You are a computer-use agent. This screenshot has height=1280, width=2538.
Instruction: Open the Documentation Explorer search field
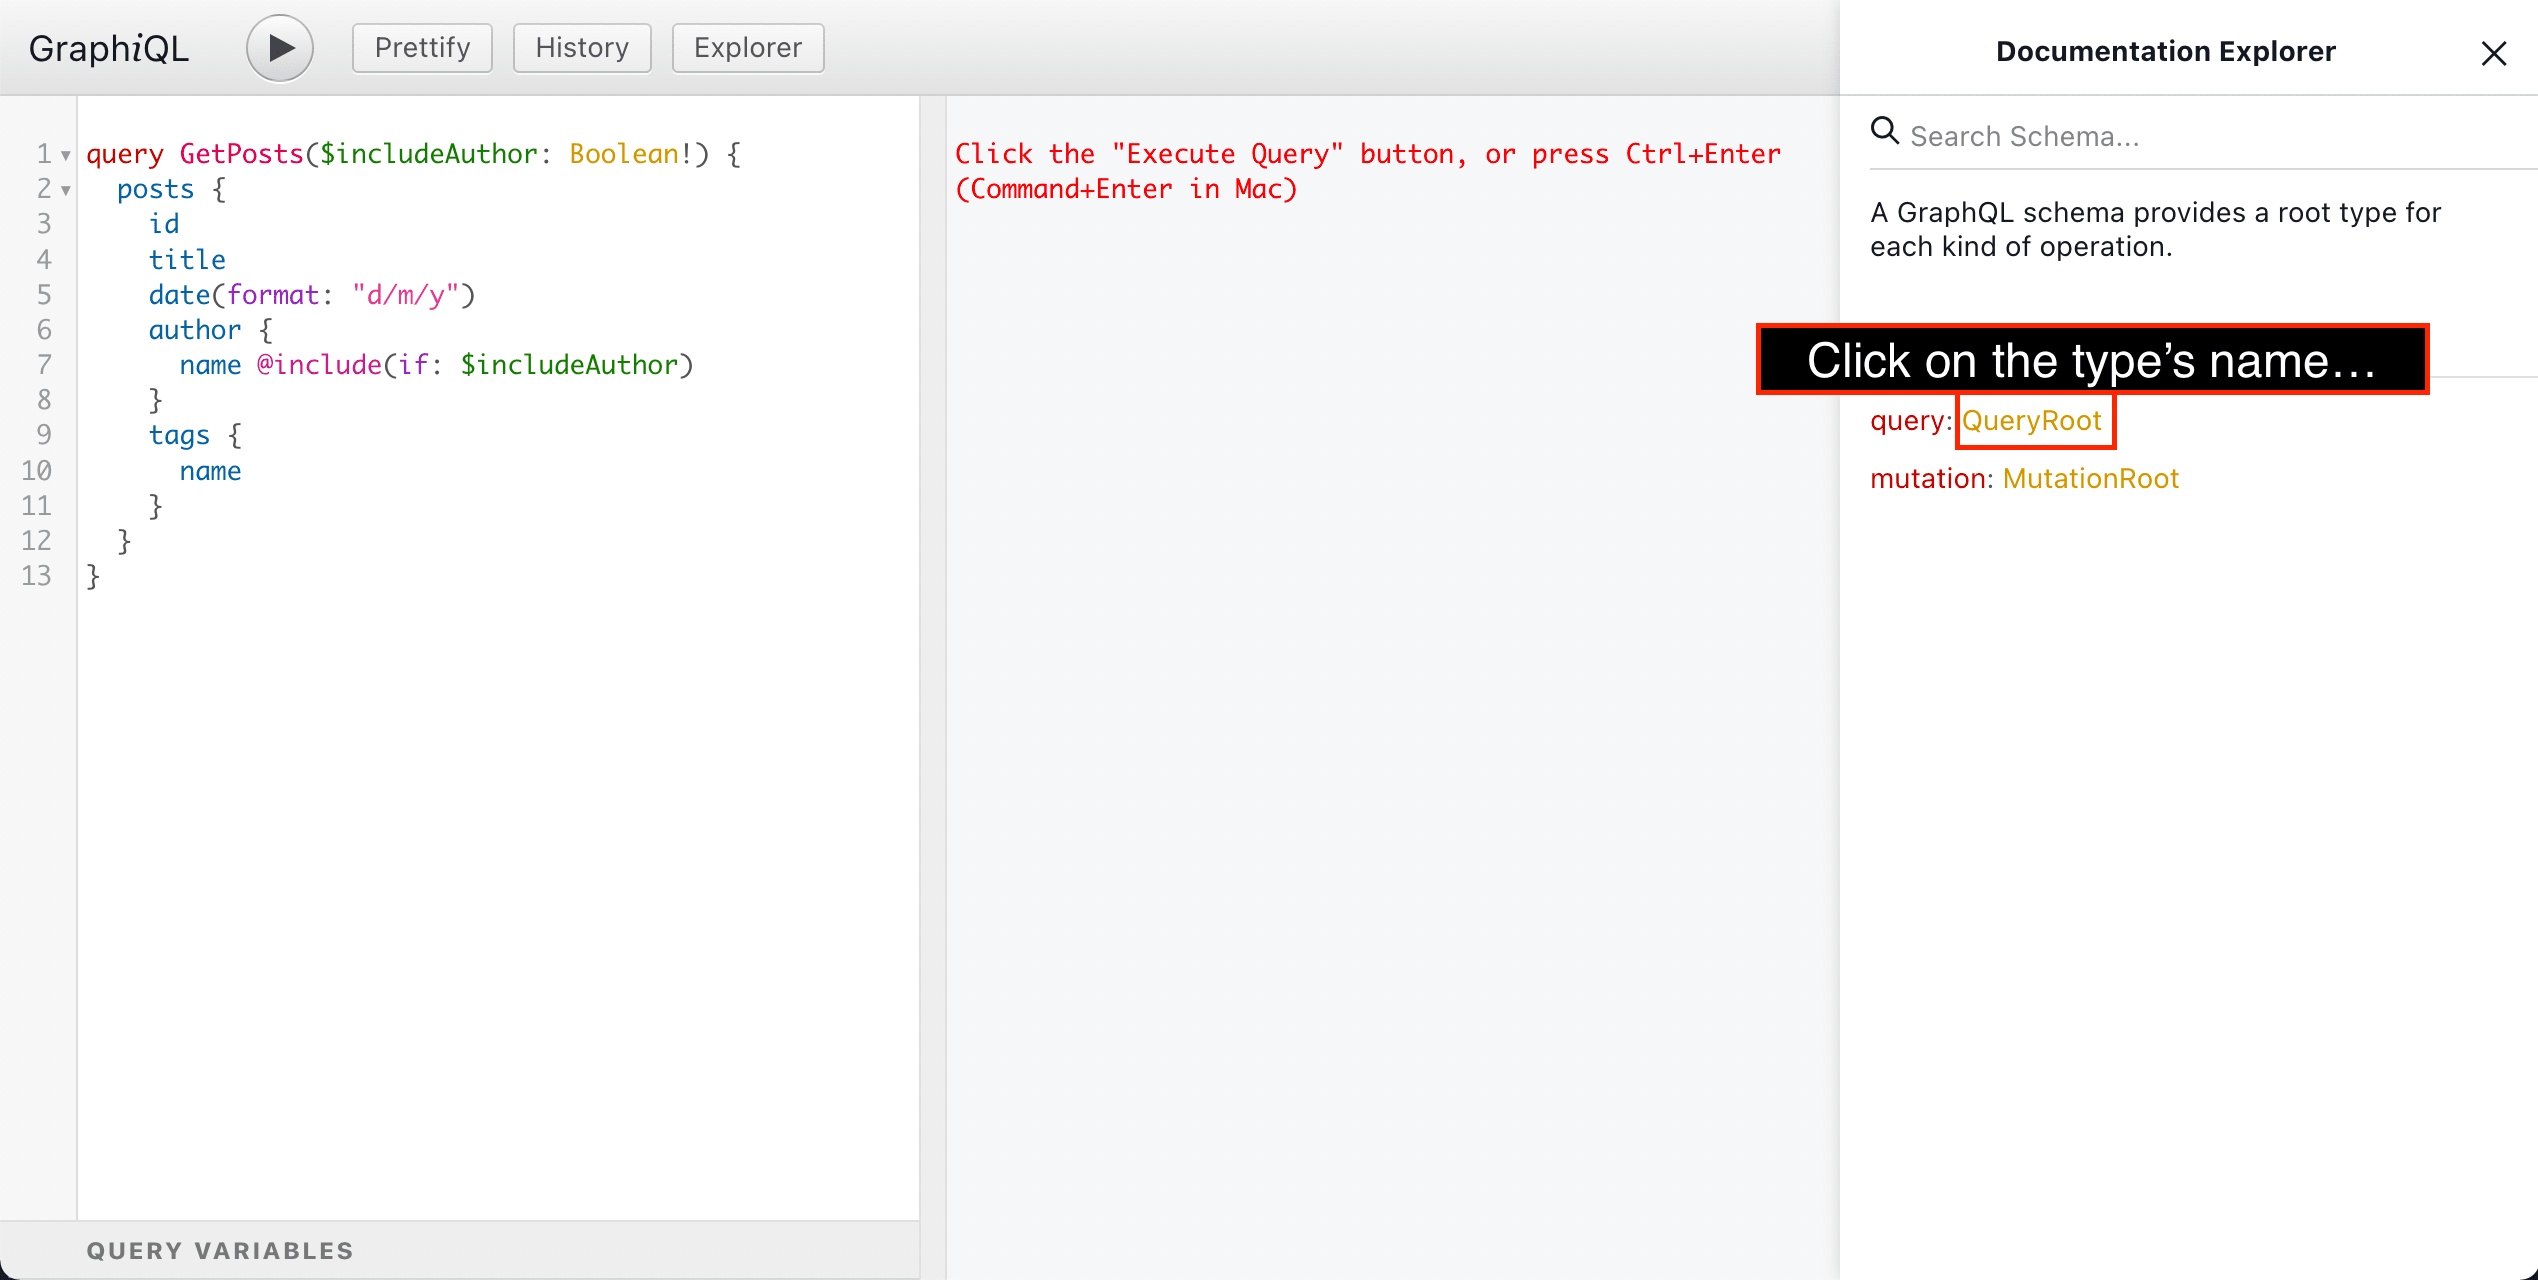coord(2187,136)
